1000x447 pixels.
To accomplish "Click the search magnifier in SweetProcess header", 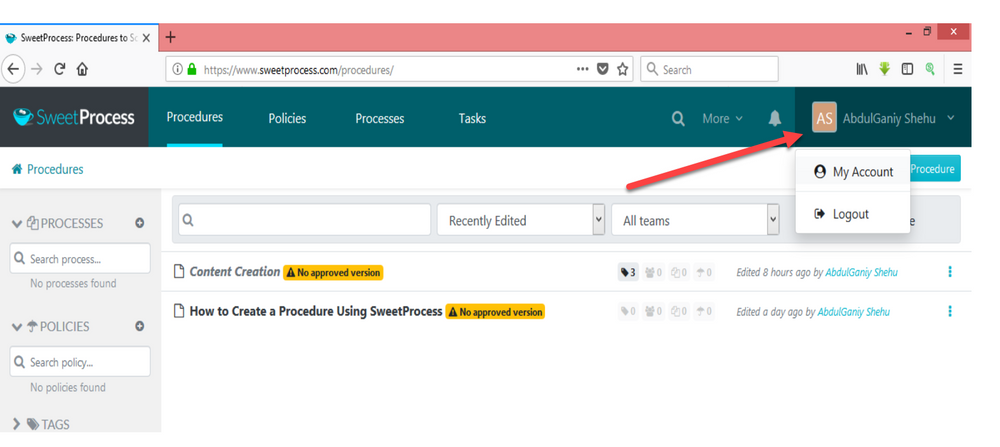I will pyautogui.click(x=678, y=119).
